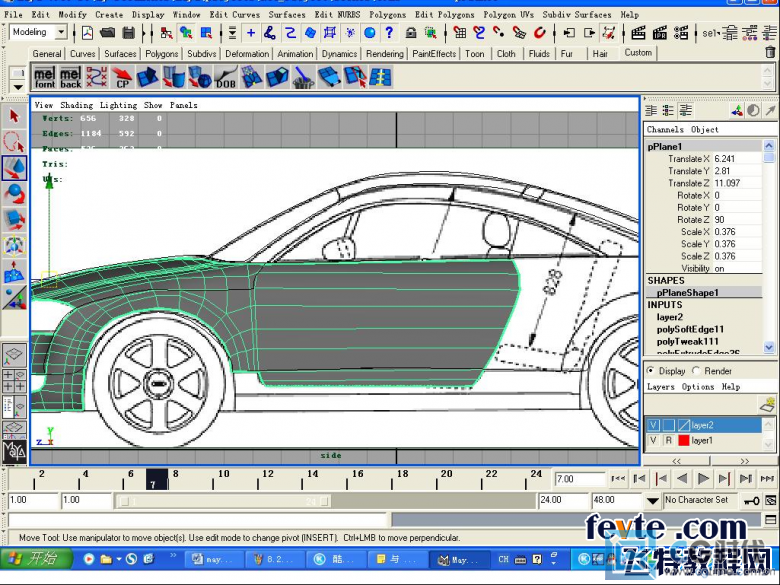The image size is (780, 585).
Task: Open the Modeling menu set dropdown
Action: pyautogui.click(x=61, y=32)
